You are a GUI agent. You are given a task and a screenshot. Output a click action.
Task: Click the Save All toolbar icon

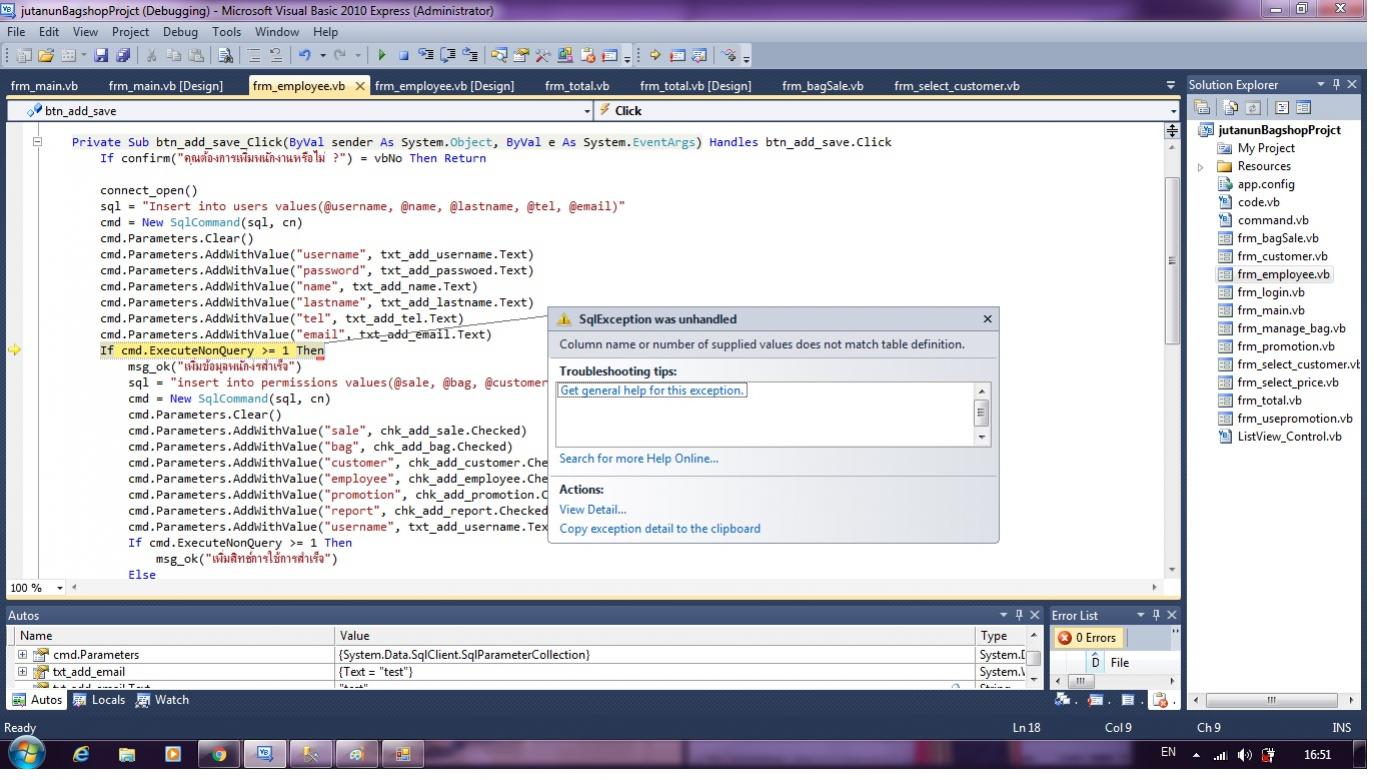(123, 56)
